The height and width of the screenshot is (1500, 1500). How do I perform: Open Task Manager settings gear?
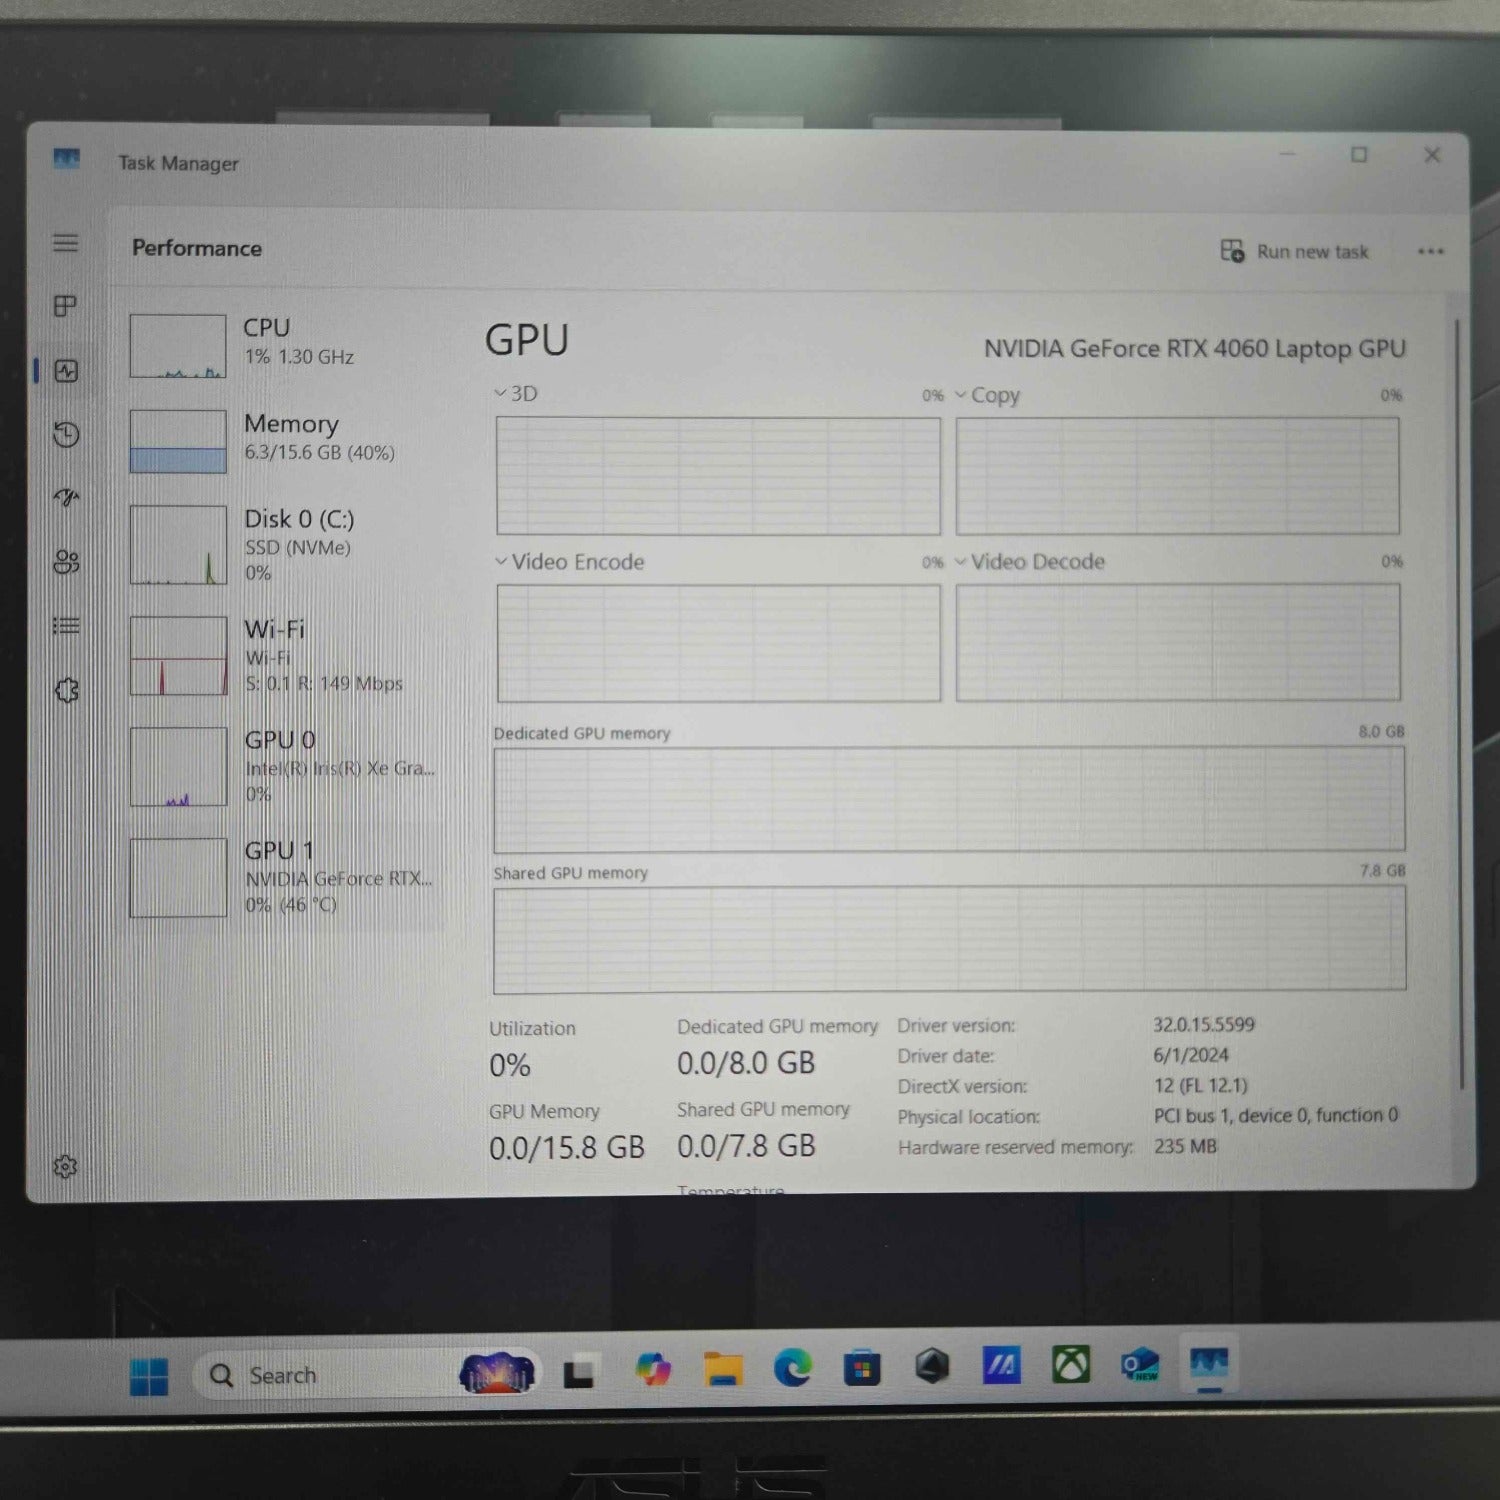click(x=65, y=1165)
